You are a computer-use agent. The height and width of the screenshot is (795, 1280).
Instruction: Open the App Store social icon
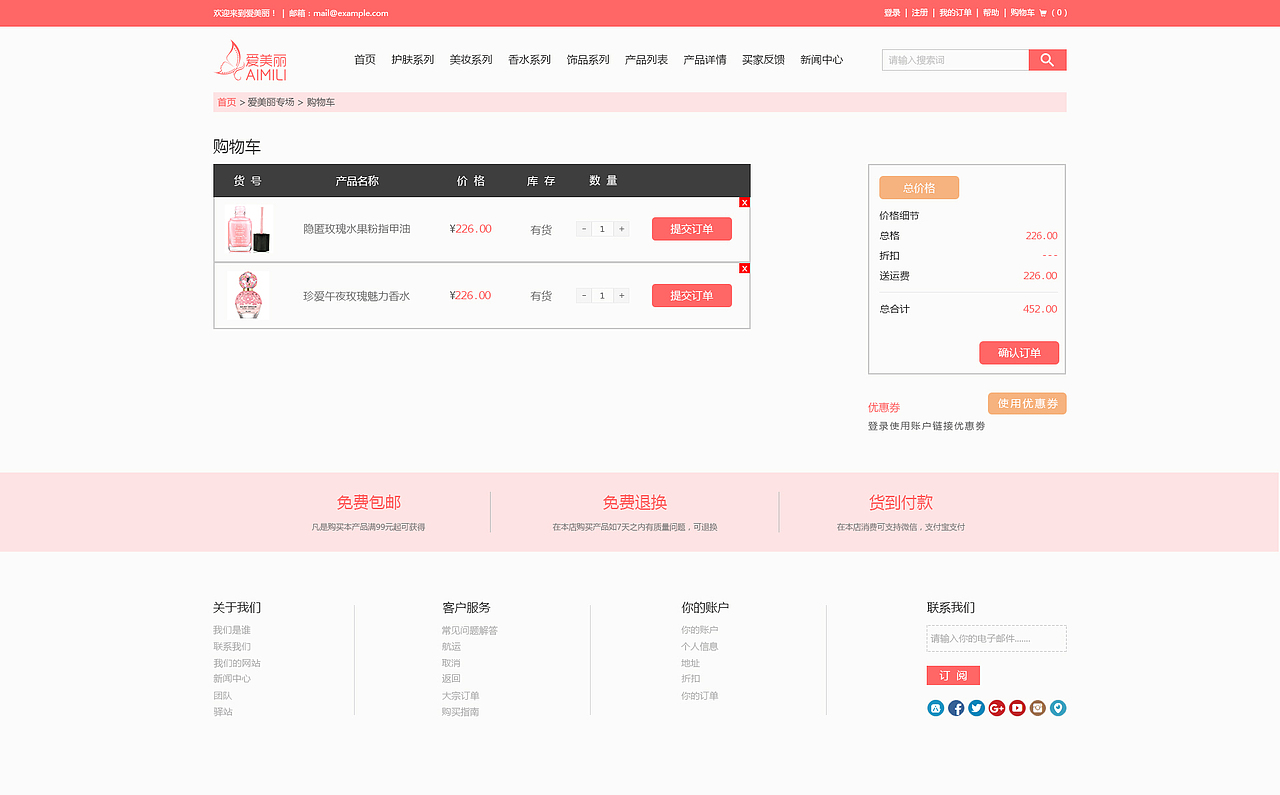936,708
